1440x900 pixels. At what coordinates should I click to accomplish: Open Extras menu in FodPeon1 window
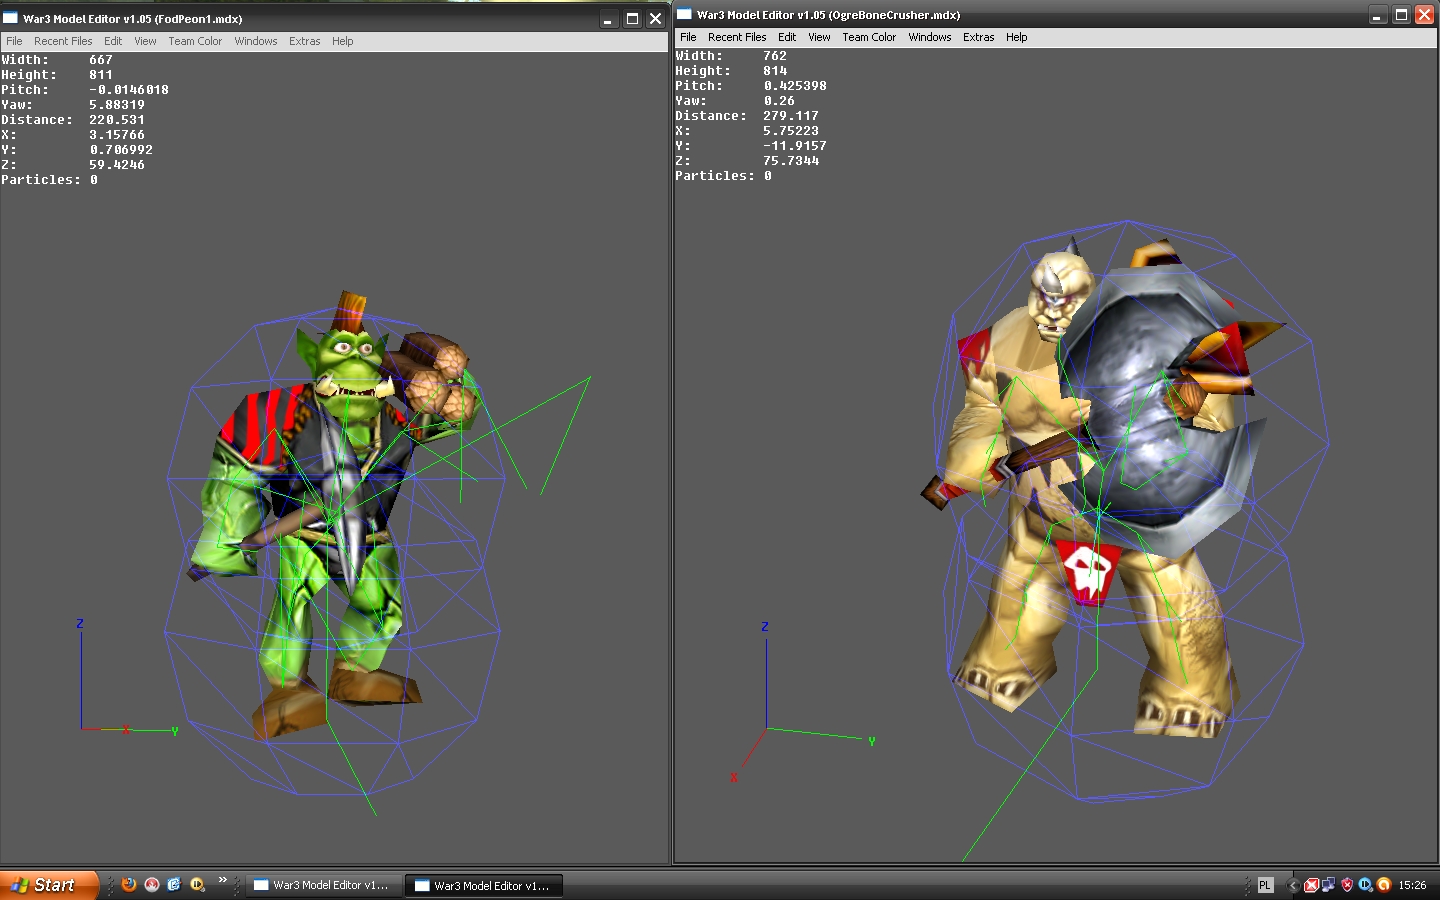point(305,41)
